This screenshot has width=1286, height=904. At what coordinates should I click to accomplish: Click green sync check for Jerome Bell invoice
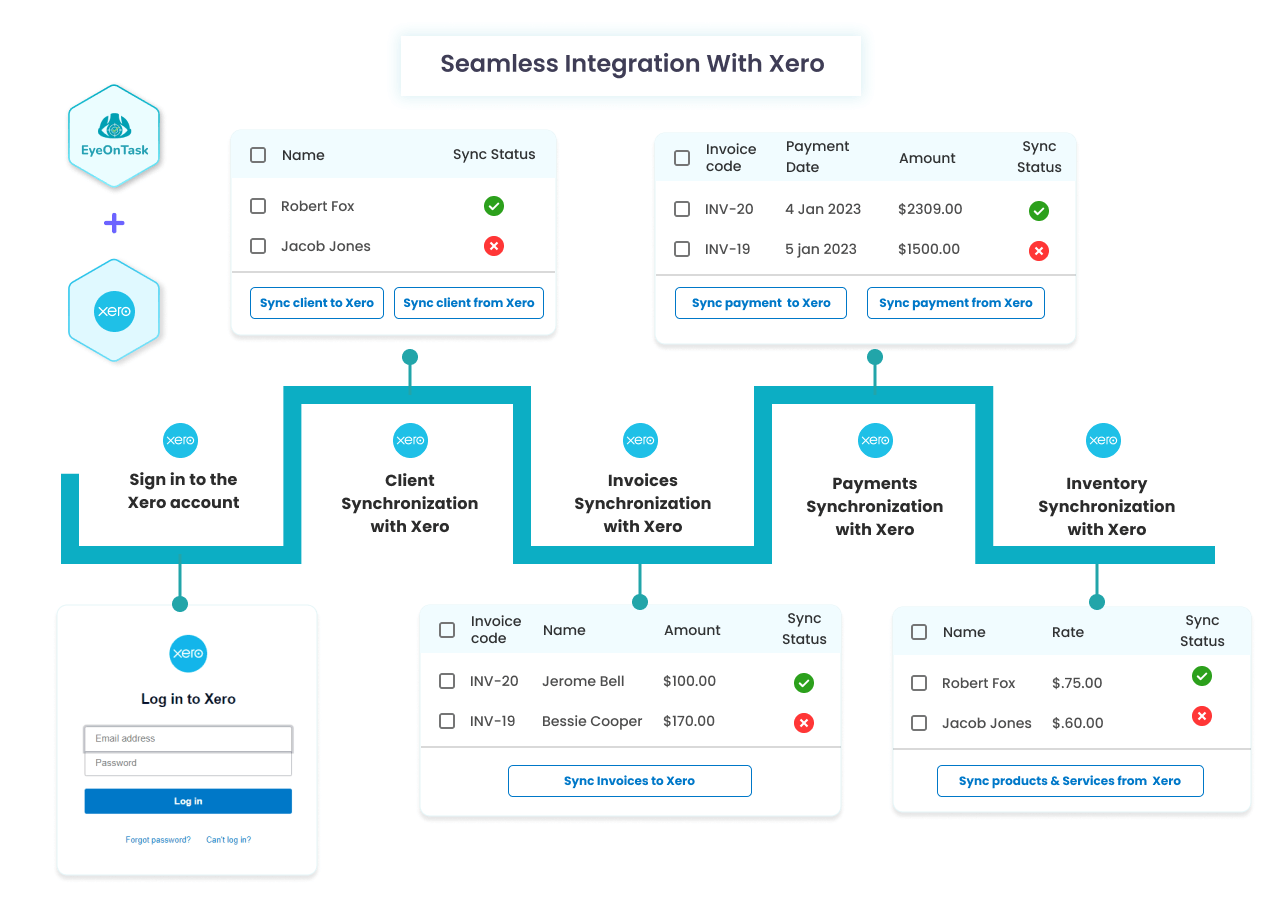point(804,683)
